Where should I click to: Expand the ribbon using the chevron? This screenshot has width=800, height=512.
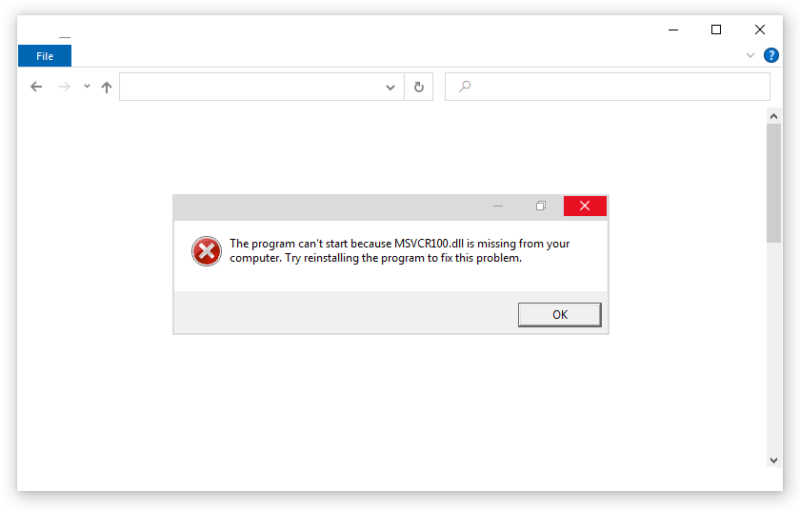tap(750, 55)
